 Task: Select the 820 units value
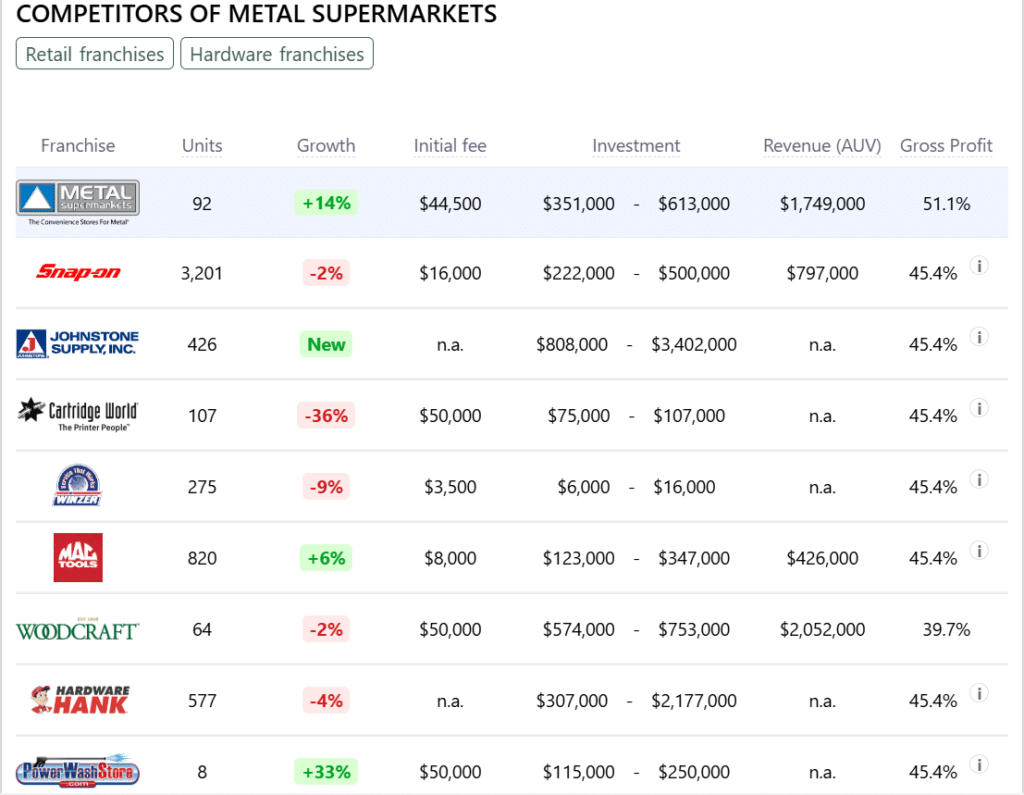click(x=202, y=559)
